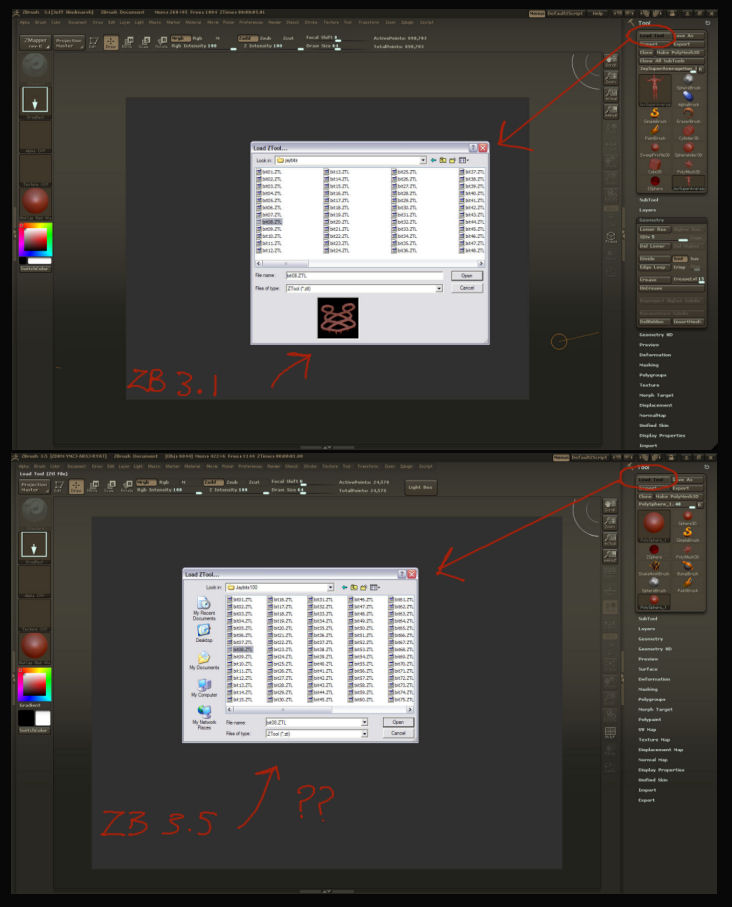Click Create New Folder icon in lower dialog
The height and width of the screenshot is (907, 732).
pos(364,587)
